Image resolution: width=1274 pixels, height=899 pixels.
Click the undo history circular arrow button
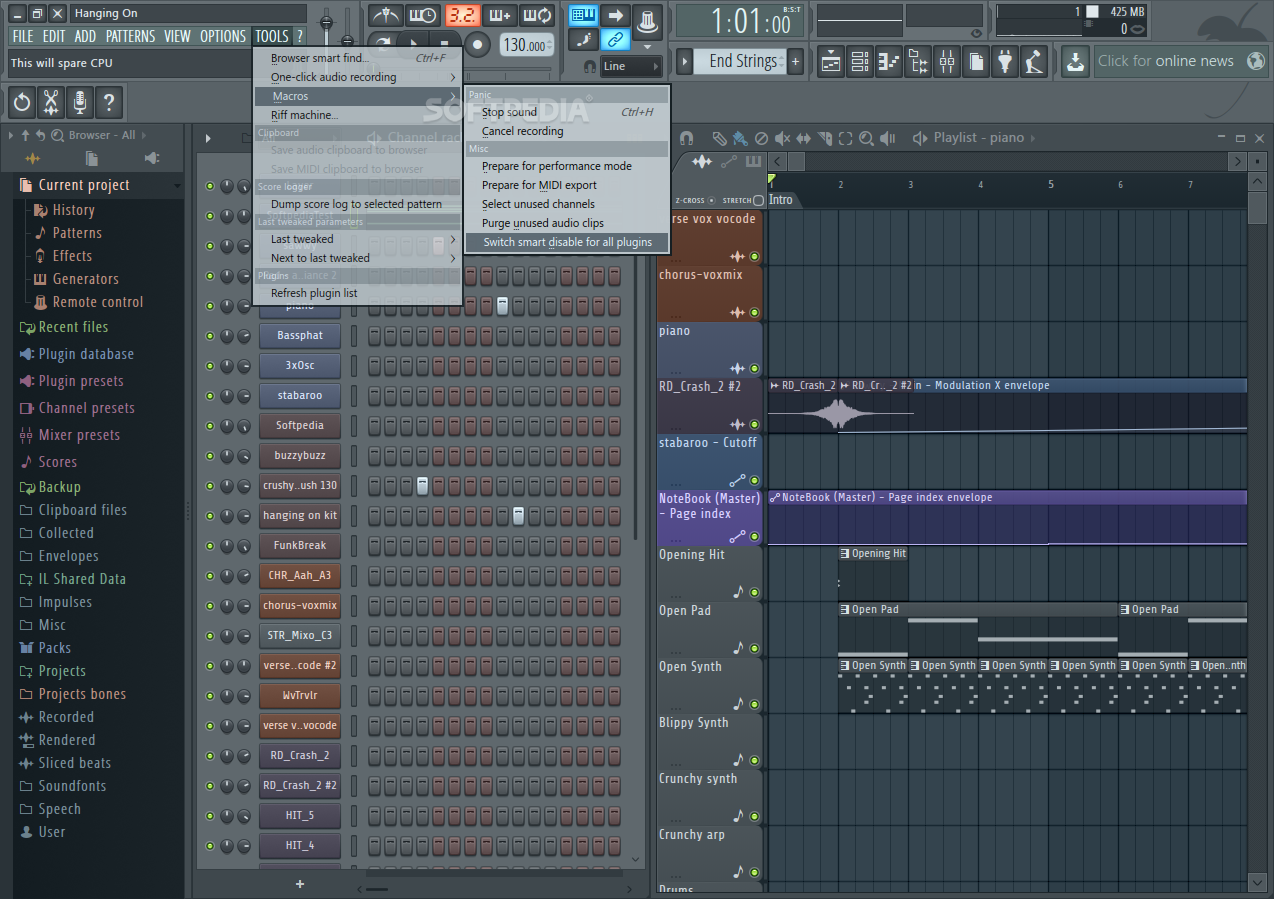coord(22,102)
